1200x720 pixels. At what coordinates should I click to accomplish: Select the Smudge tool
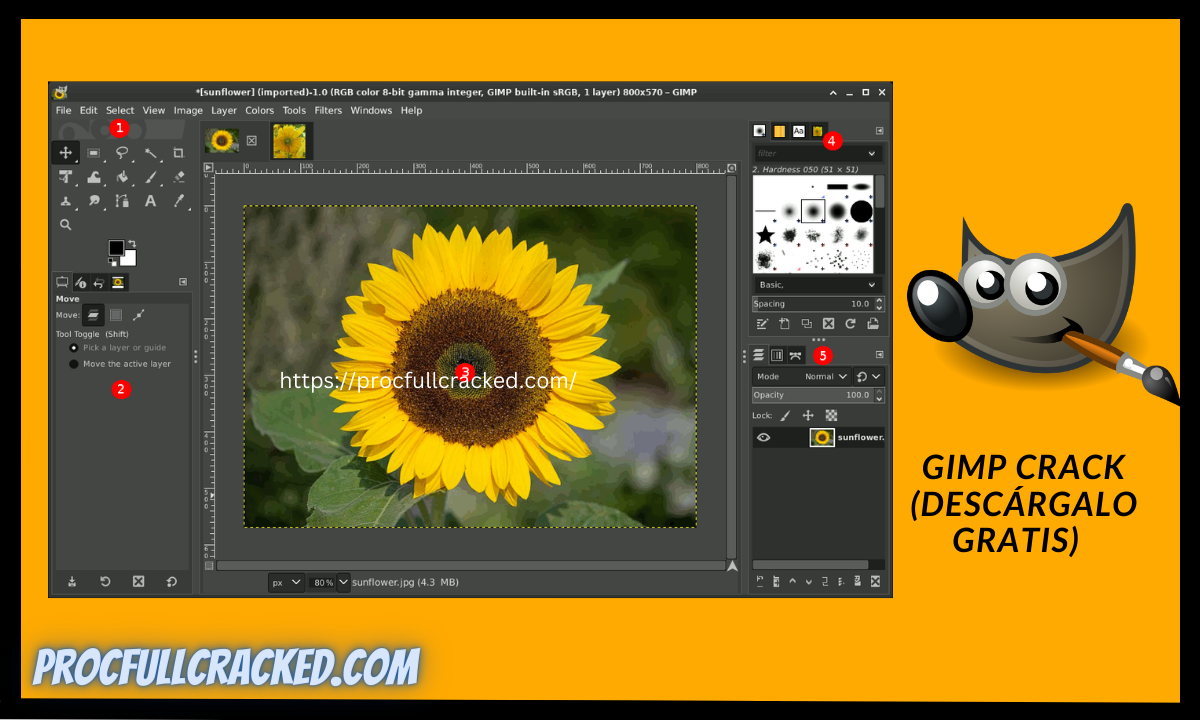[x=94, y=201]
